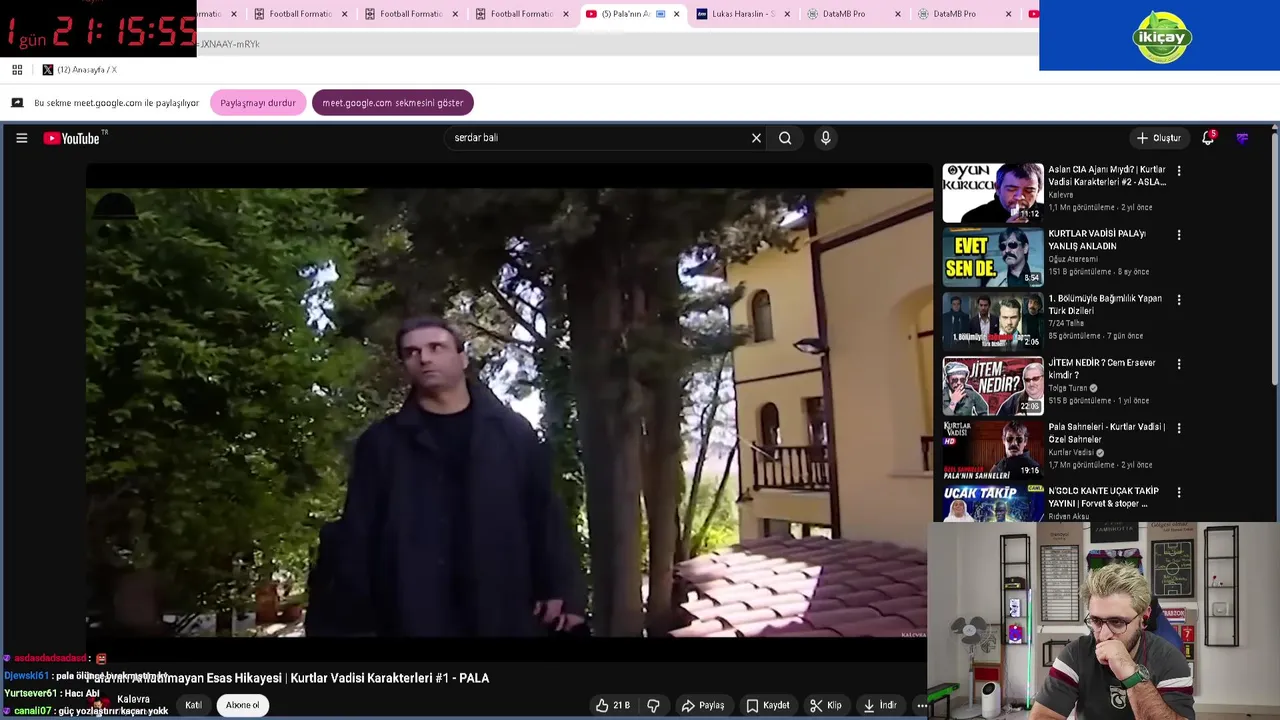Open options menu for Bağımlılık Yapan Türk Dizileri video
1280x720 pixels.
pos(1179,300)
